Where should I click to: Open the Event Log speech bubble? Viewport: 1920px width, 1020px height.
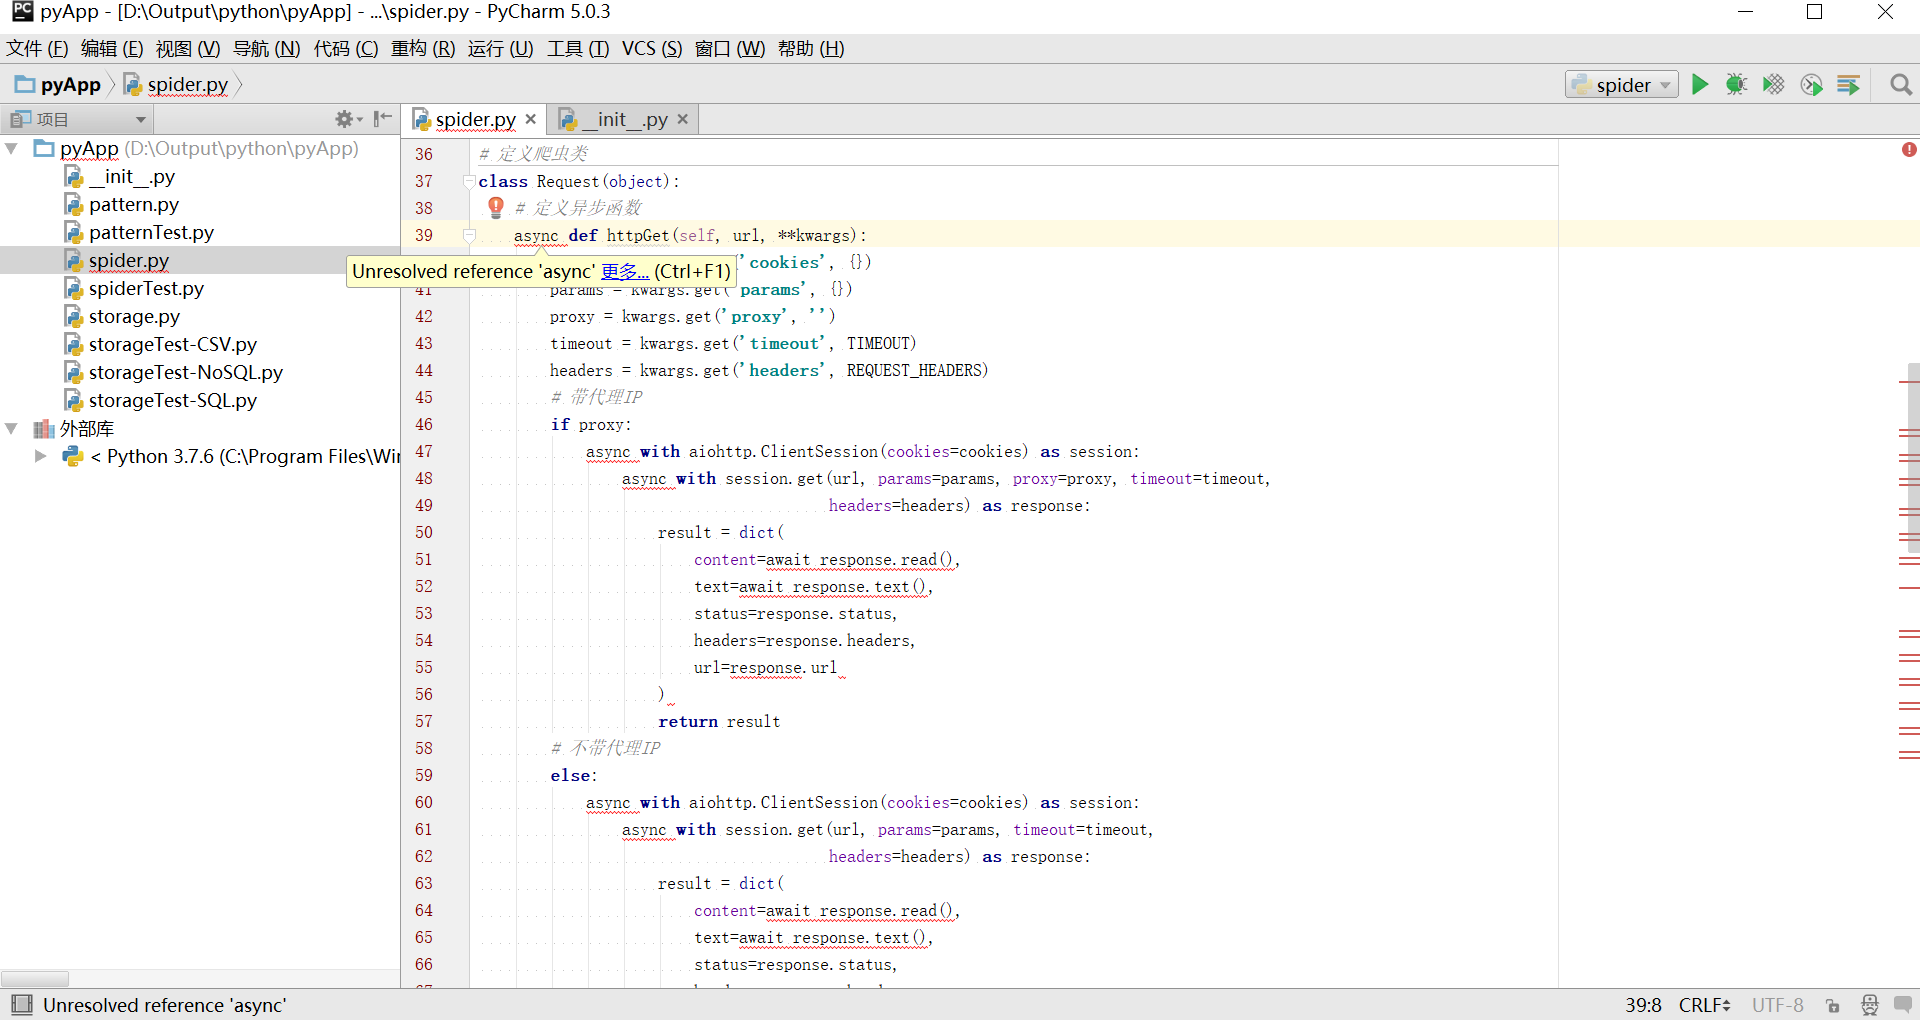1904,1005
